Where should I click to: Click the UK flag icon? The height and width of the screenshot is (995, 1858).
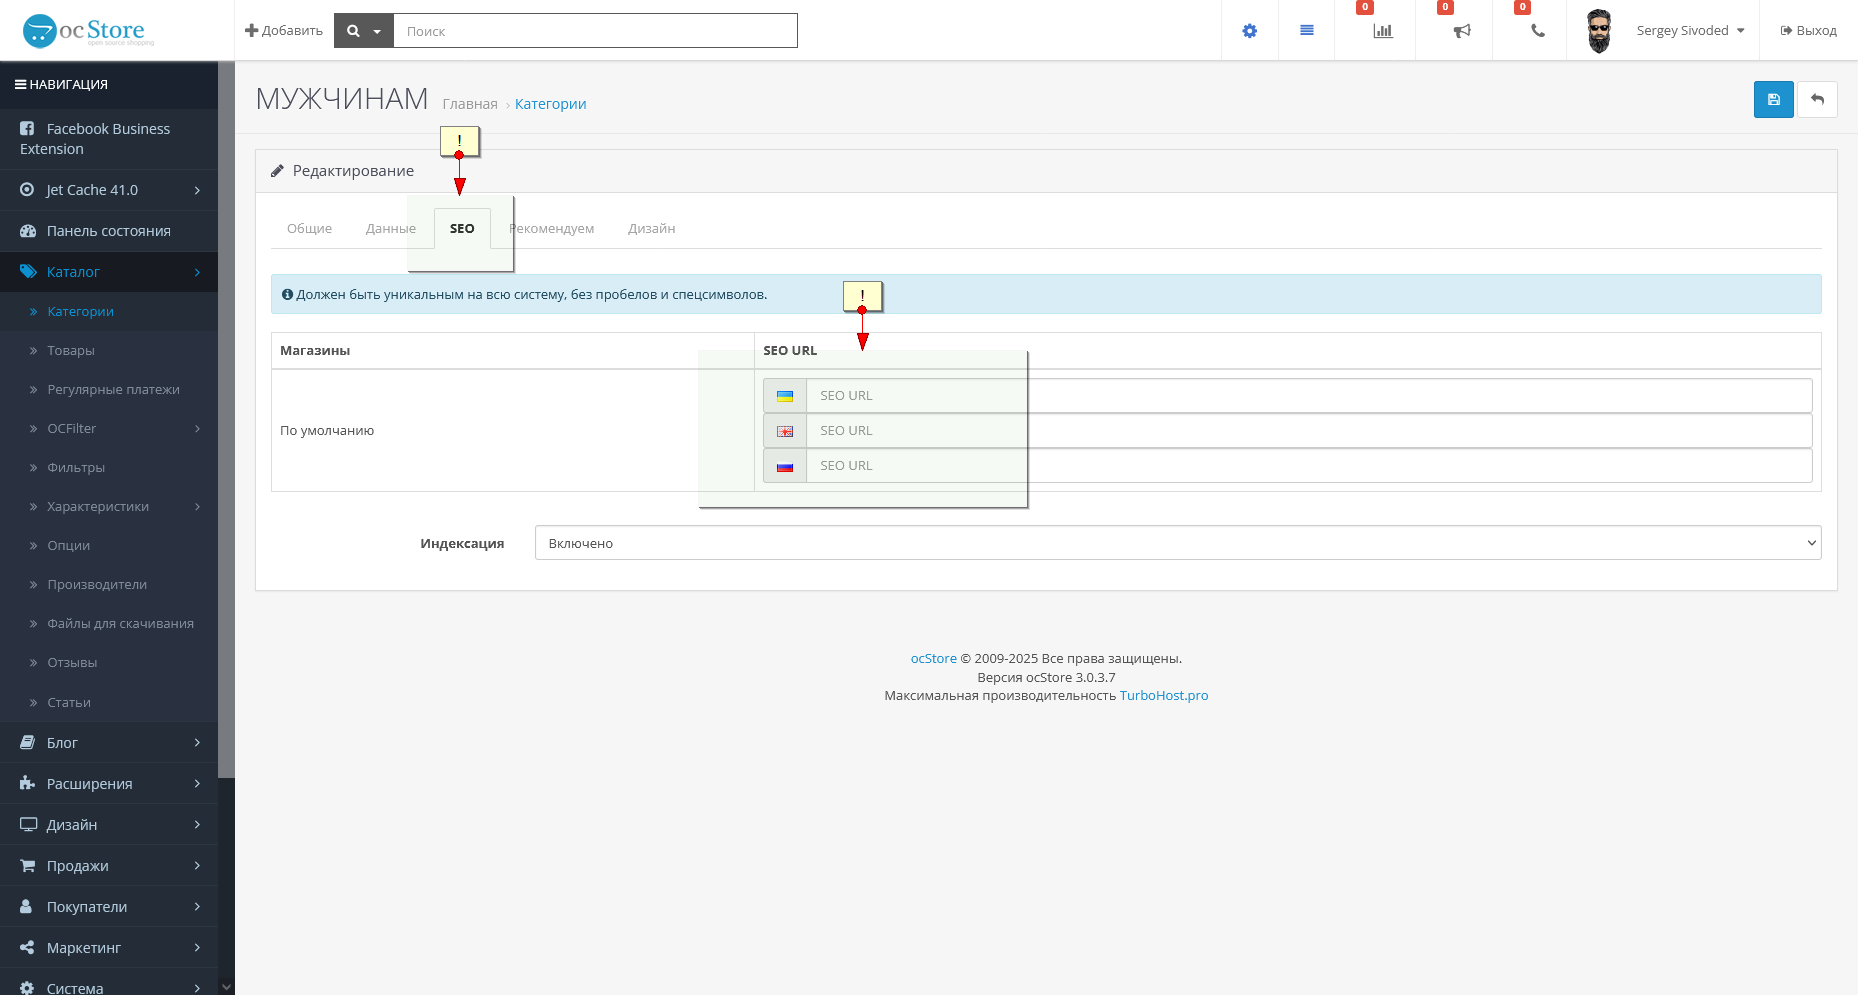785,431
